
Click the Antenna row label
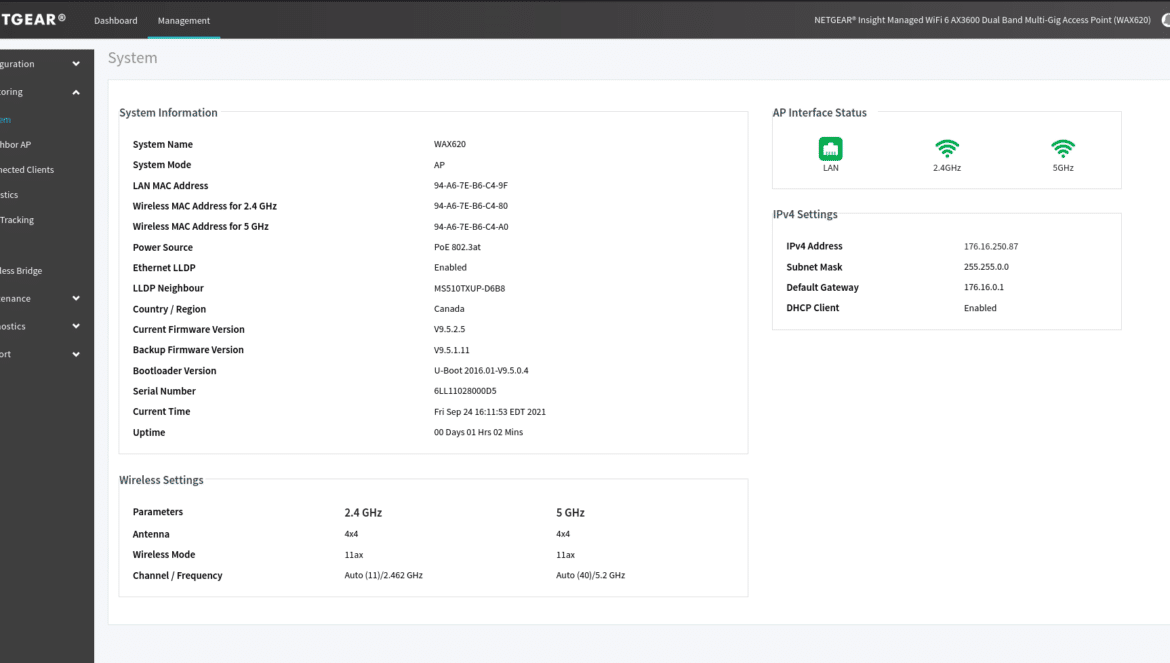click(151, 534)
